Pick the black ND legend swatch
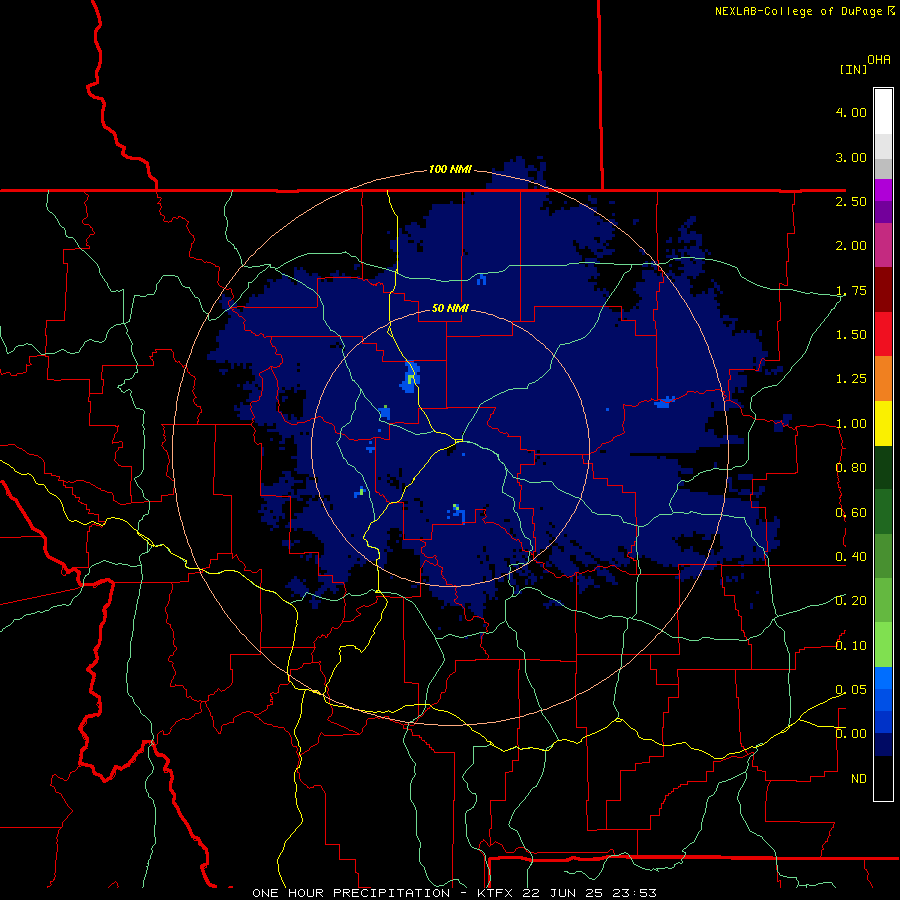This screenshot has height=900, width=900. coord(883,778)
